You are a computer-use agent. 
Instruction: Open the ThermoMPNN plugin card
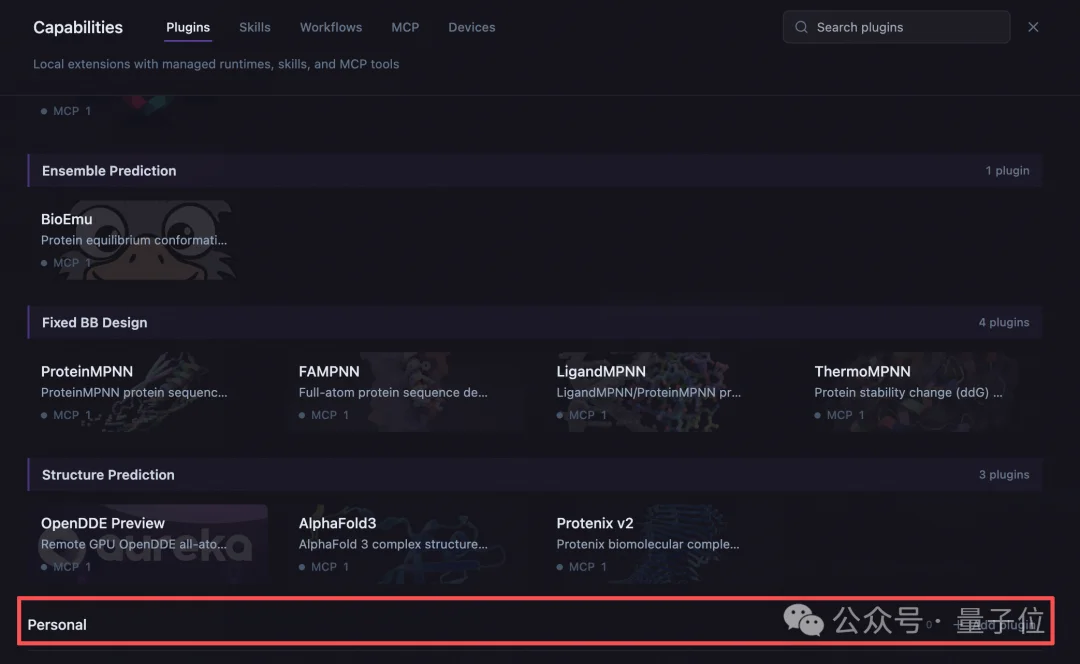click(x=922, y=392)
